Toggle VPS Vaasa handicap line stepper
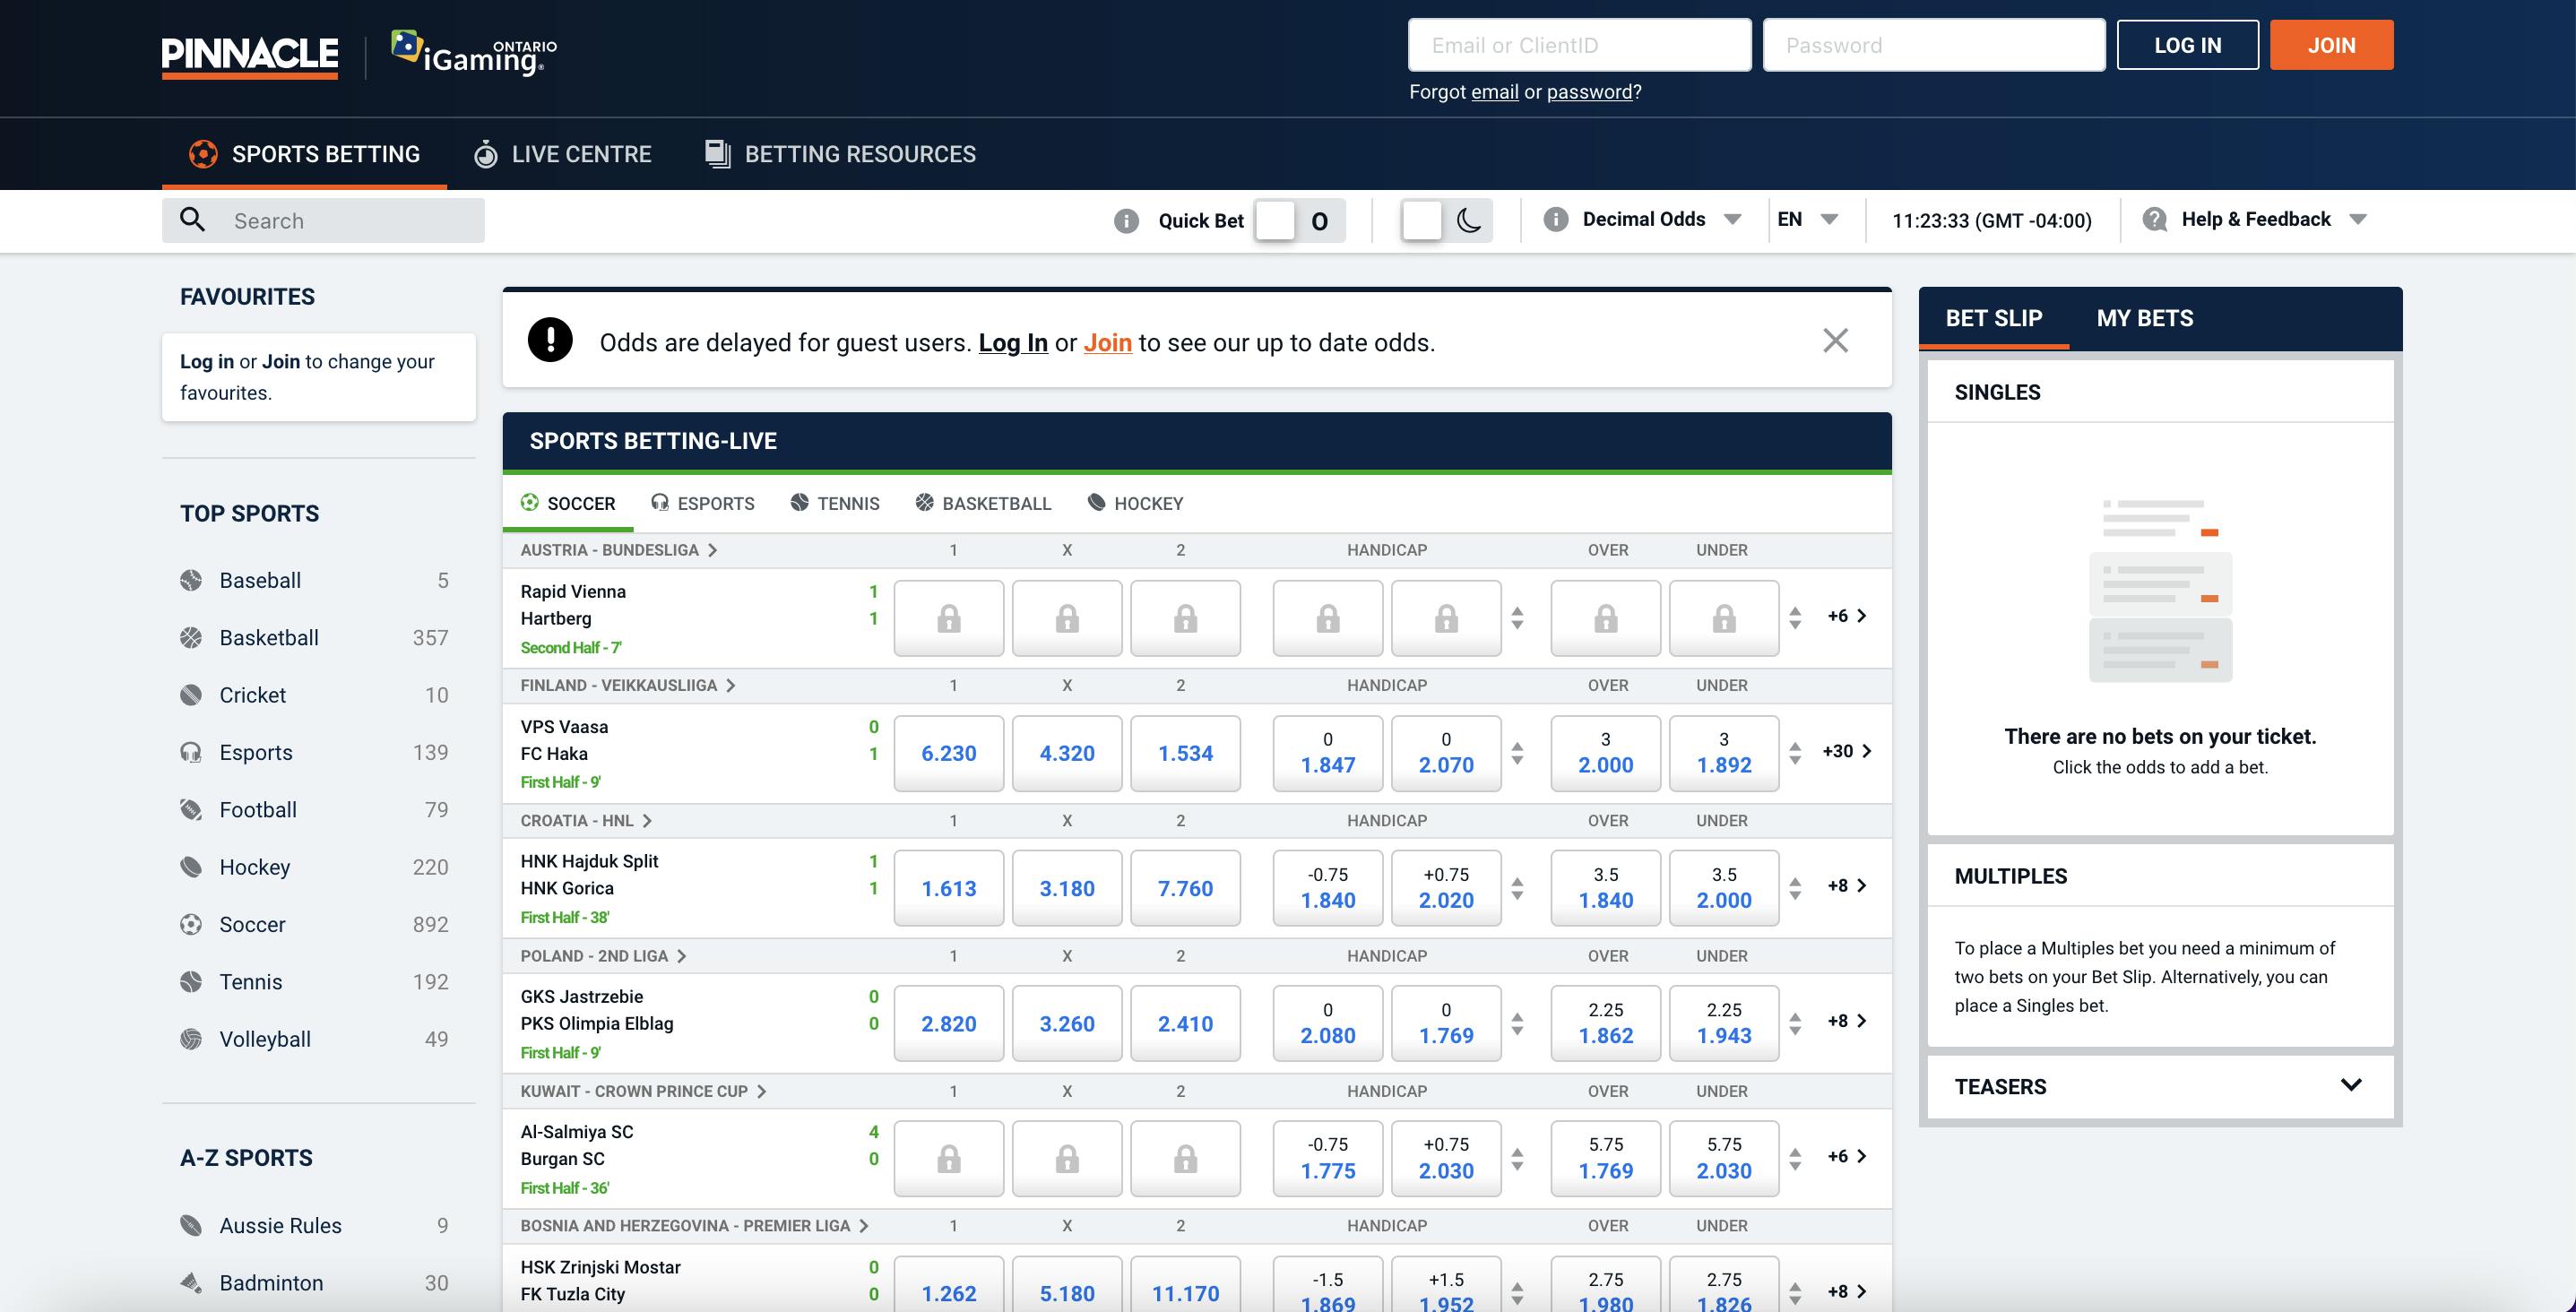 tap(1517, 753)
